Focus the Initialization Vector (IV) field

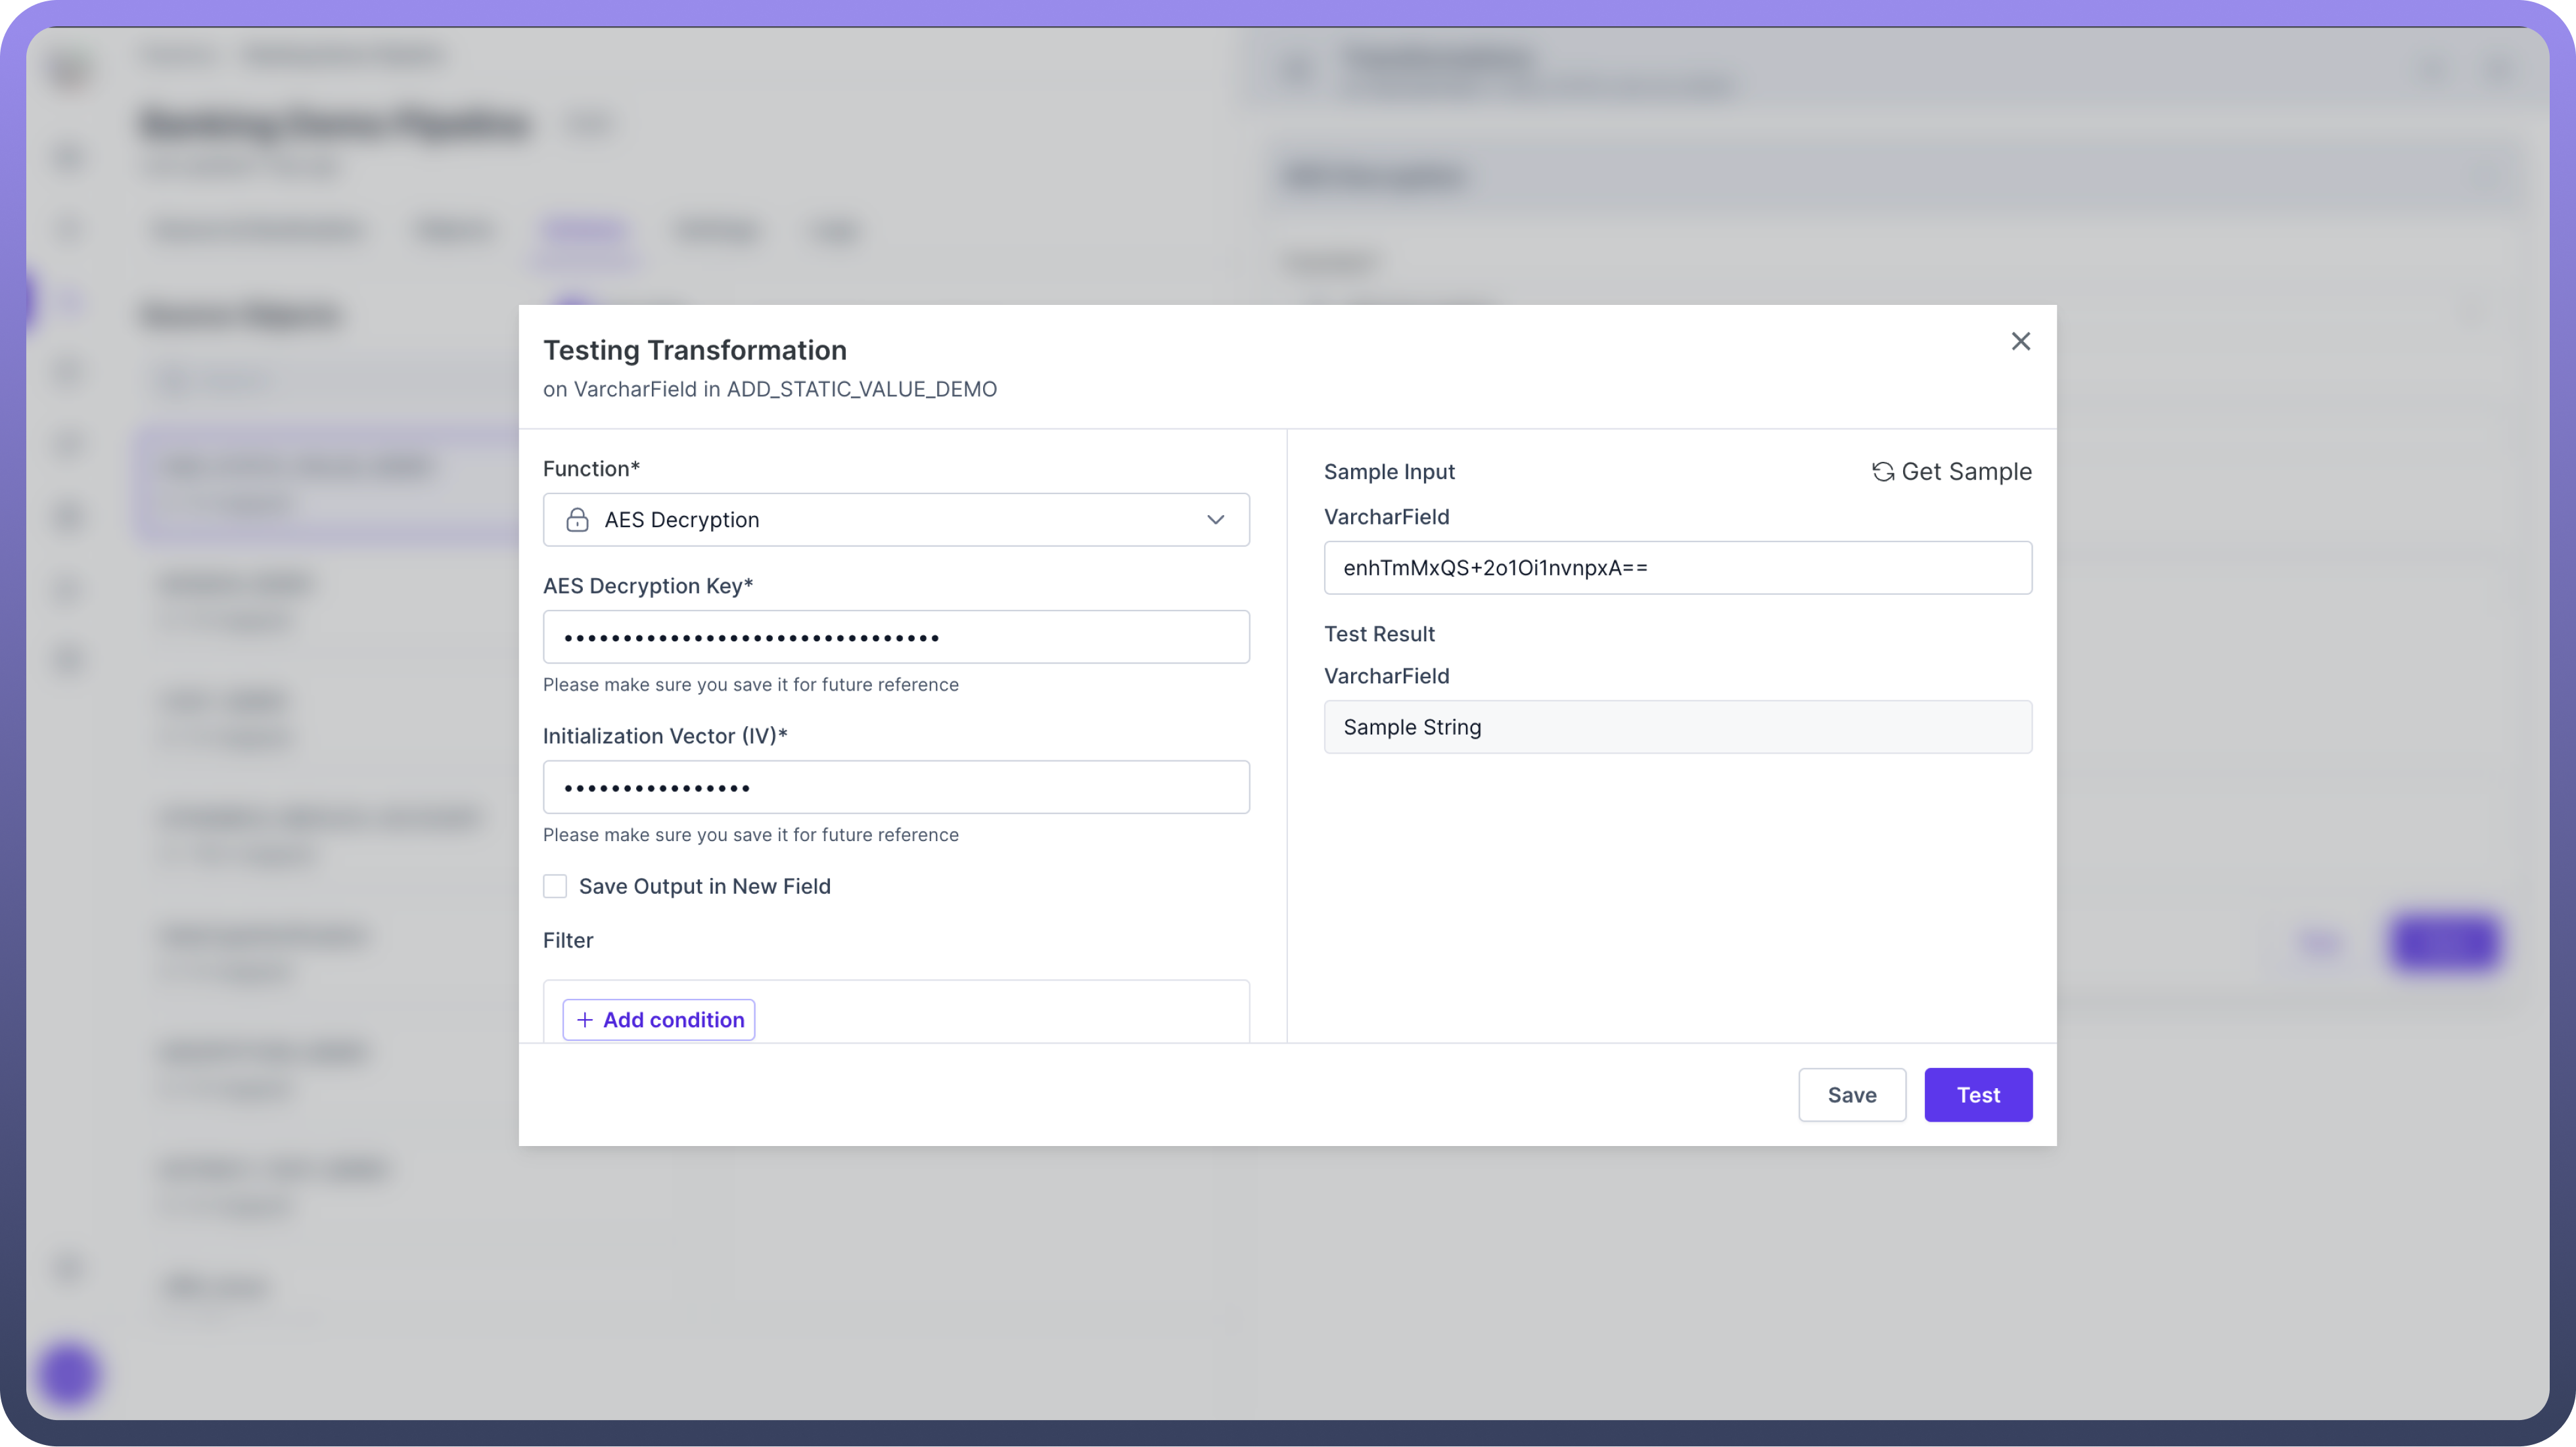(x=895, y=787)
